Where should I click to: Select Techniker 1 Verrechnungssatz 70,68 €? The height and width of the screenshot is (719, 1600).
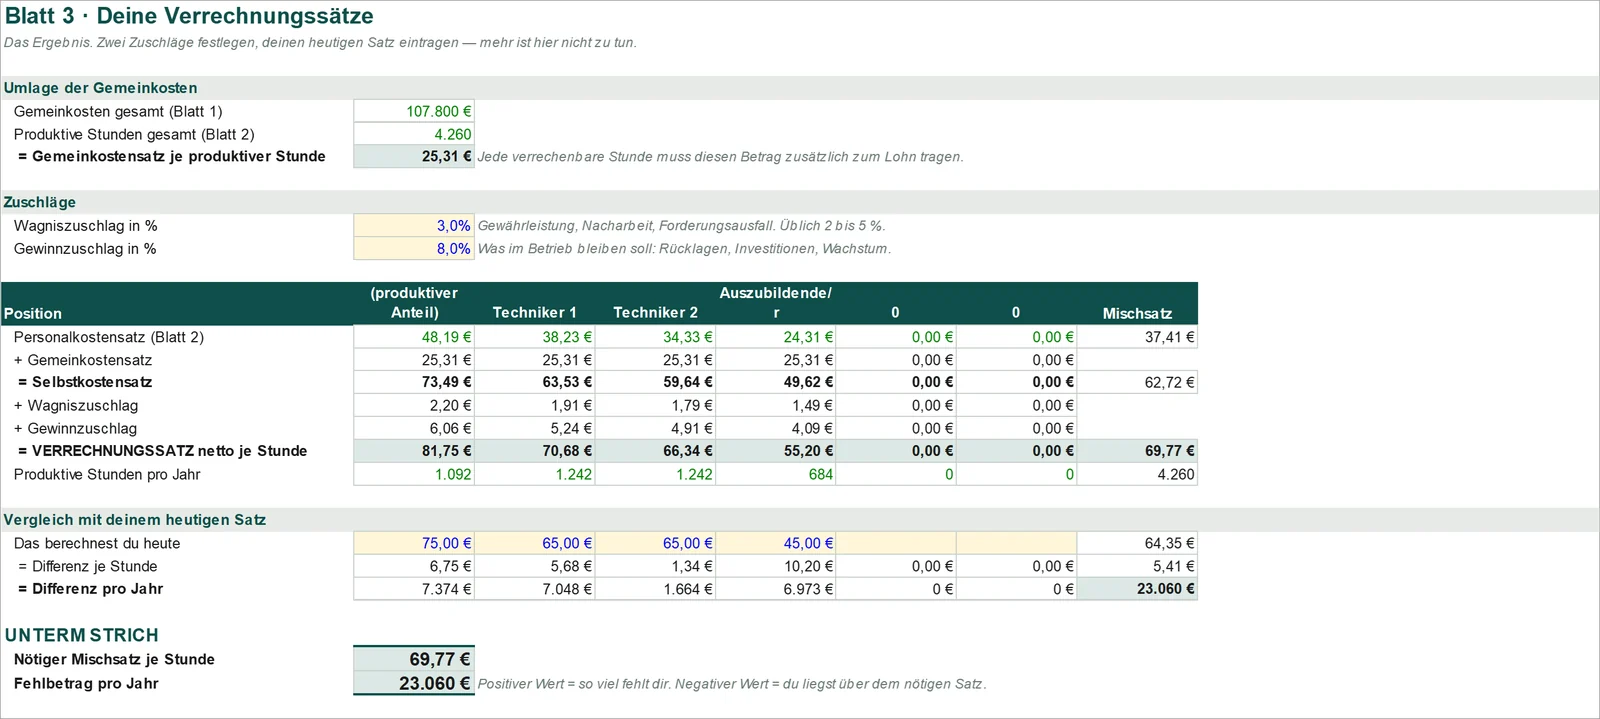(535, 451)
